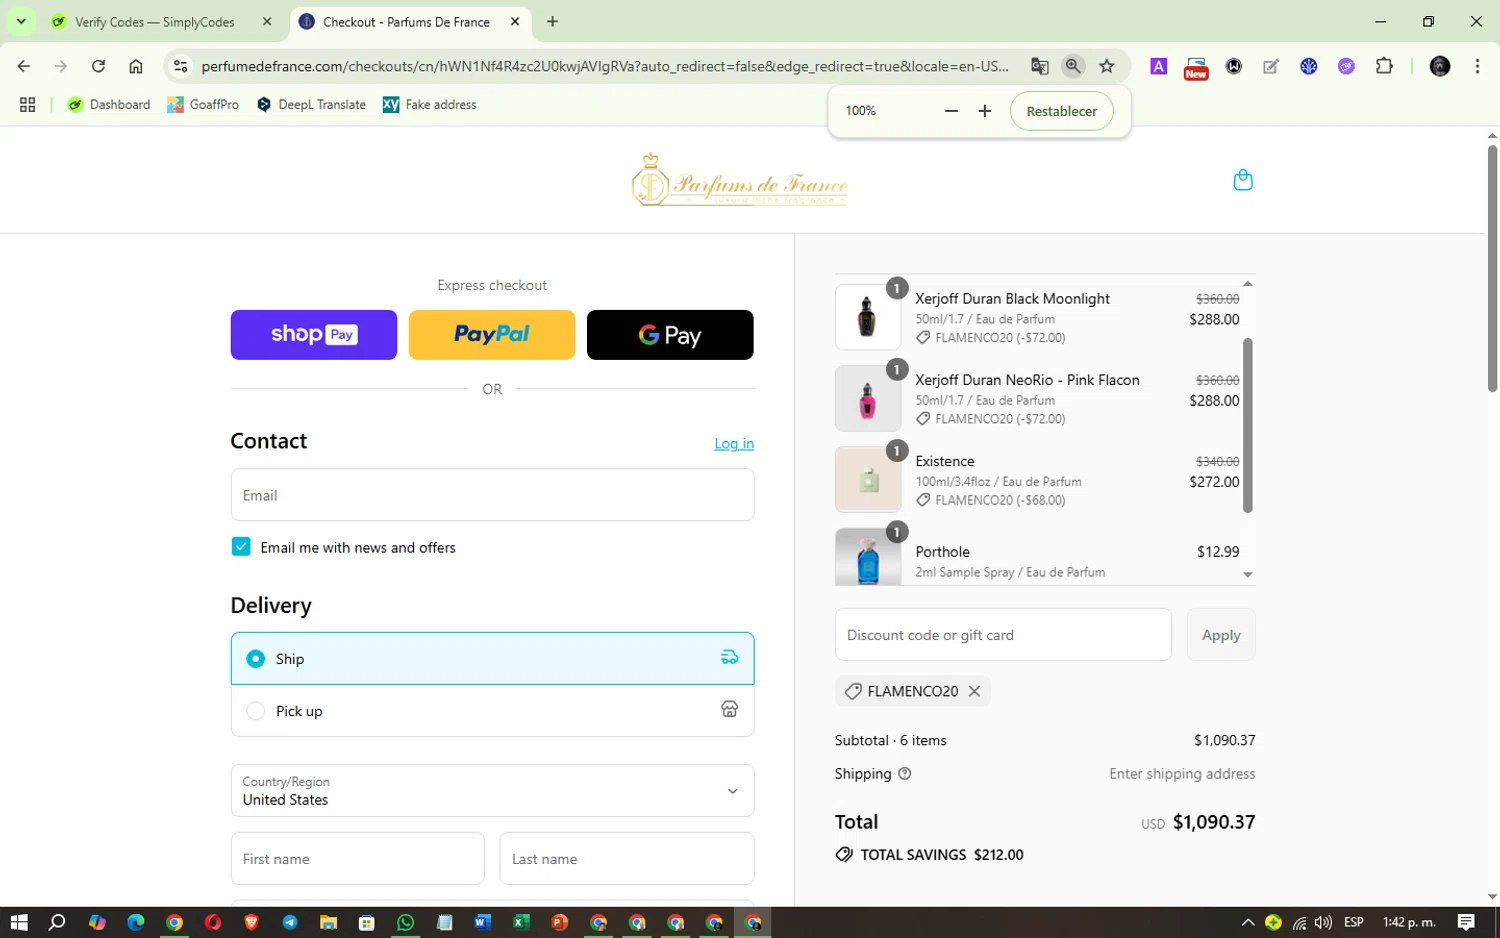Click the Parfums de France logo
The width and height of the screenshot is (1500, 938).
tap(740, 181)
